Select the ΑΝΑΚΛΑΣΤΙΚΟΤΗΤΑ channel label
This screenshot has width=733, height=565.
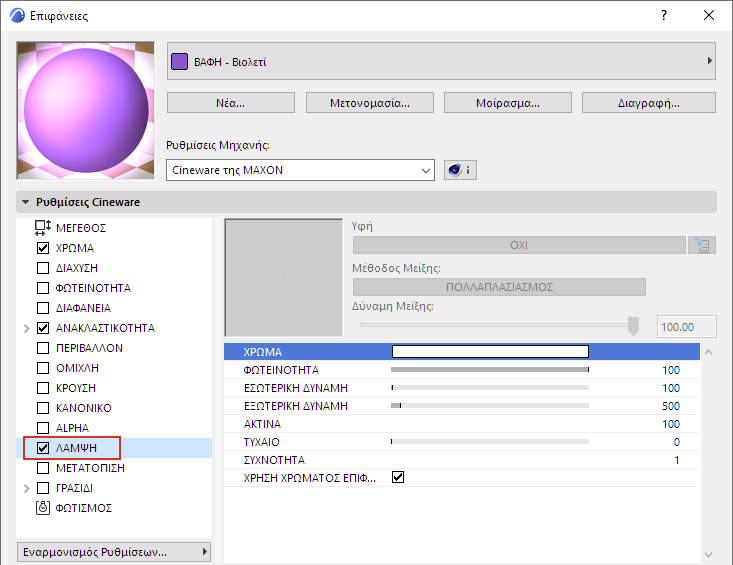(x=105, y=328)
